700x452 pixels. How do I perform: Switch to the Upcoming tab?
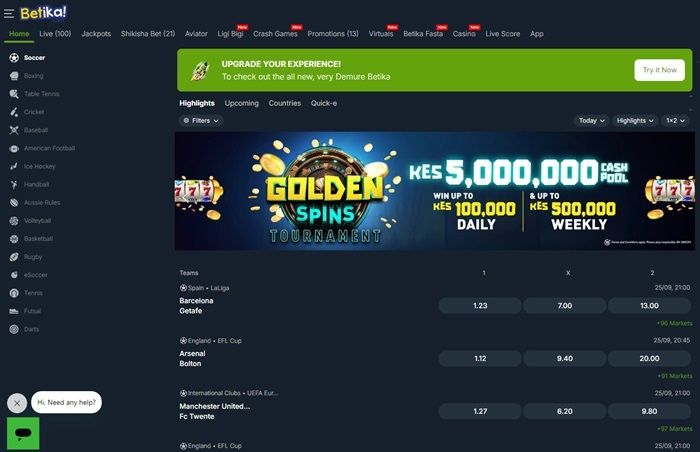click(242, 103)
